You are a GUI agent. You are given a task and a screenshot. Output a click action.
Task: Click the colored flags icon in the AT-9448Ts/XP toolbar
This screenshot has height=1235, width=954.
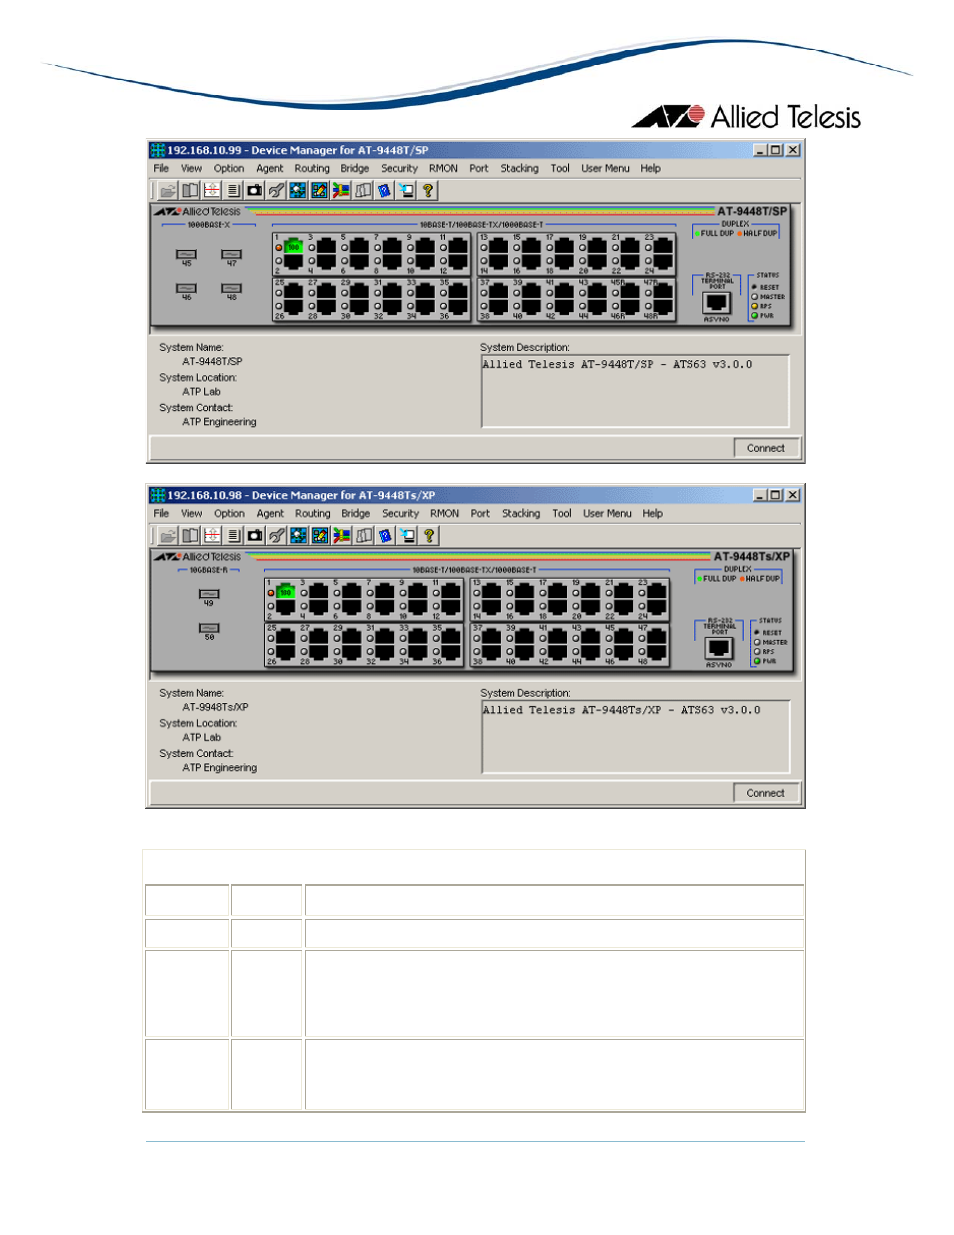(342, 535)
